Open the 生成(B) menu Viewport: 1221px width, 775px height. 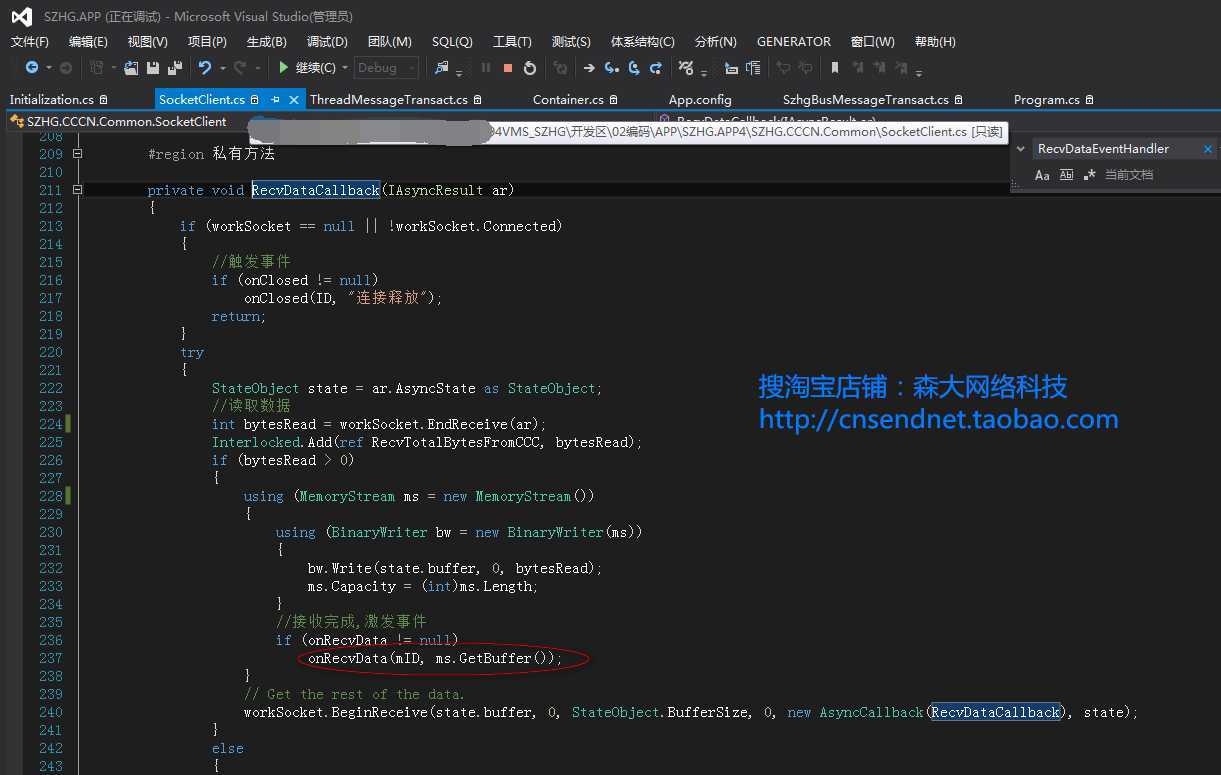point(266,41)
